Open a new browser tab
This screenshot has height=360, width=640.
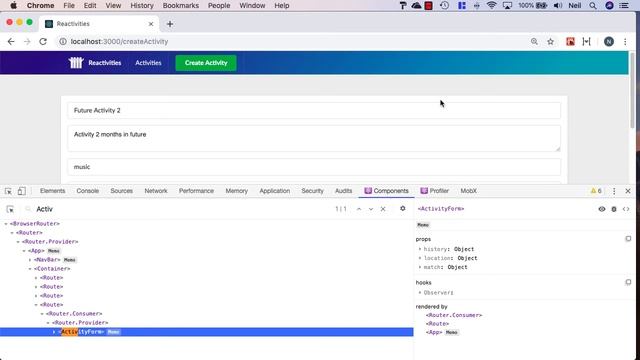click(170, 24)
